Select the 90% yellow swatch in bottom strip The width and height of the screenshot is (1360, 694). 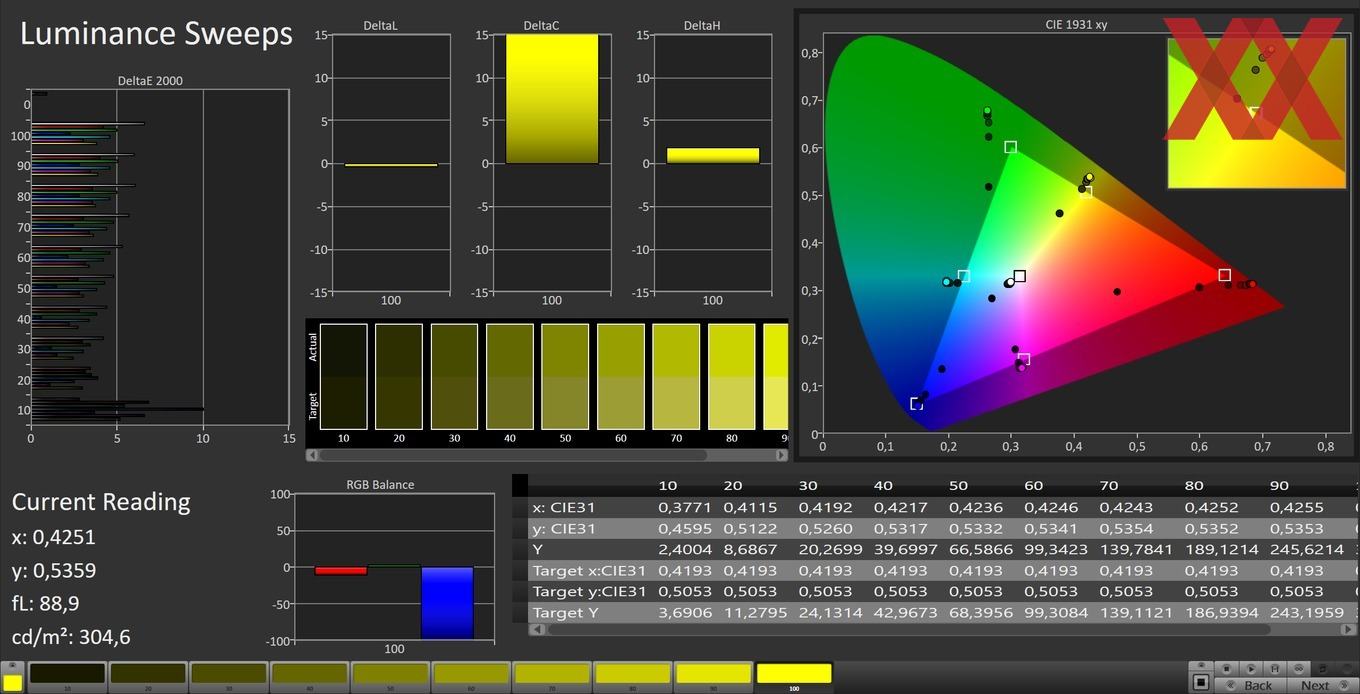714,675
